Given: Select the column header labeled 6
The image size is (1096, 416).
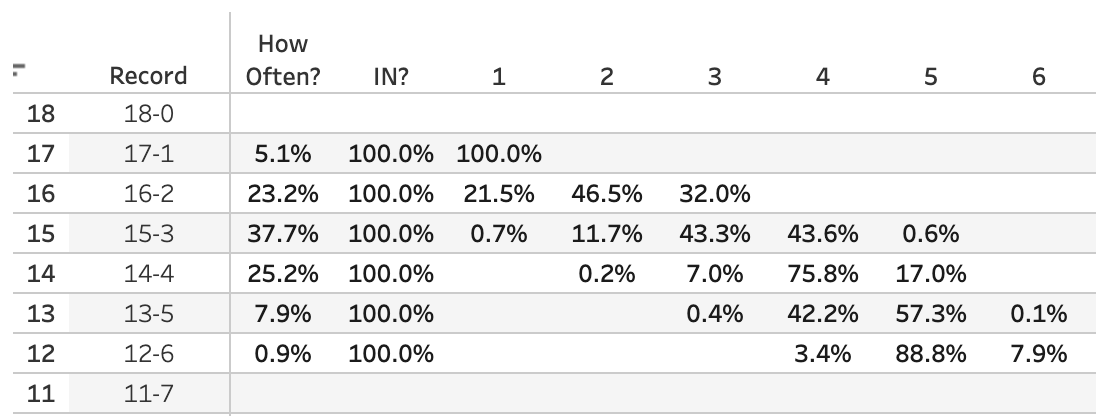Looking at the screenshot, I should [1038, 76].
